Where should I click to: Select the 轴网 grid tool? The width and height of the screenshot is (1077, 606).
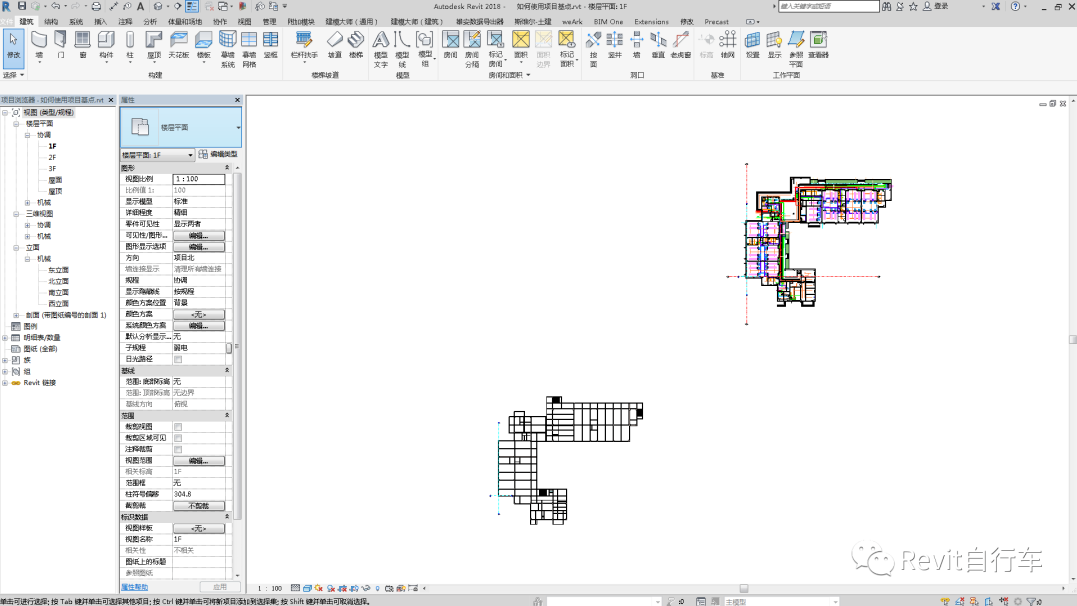(728, 45)
